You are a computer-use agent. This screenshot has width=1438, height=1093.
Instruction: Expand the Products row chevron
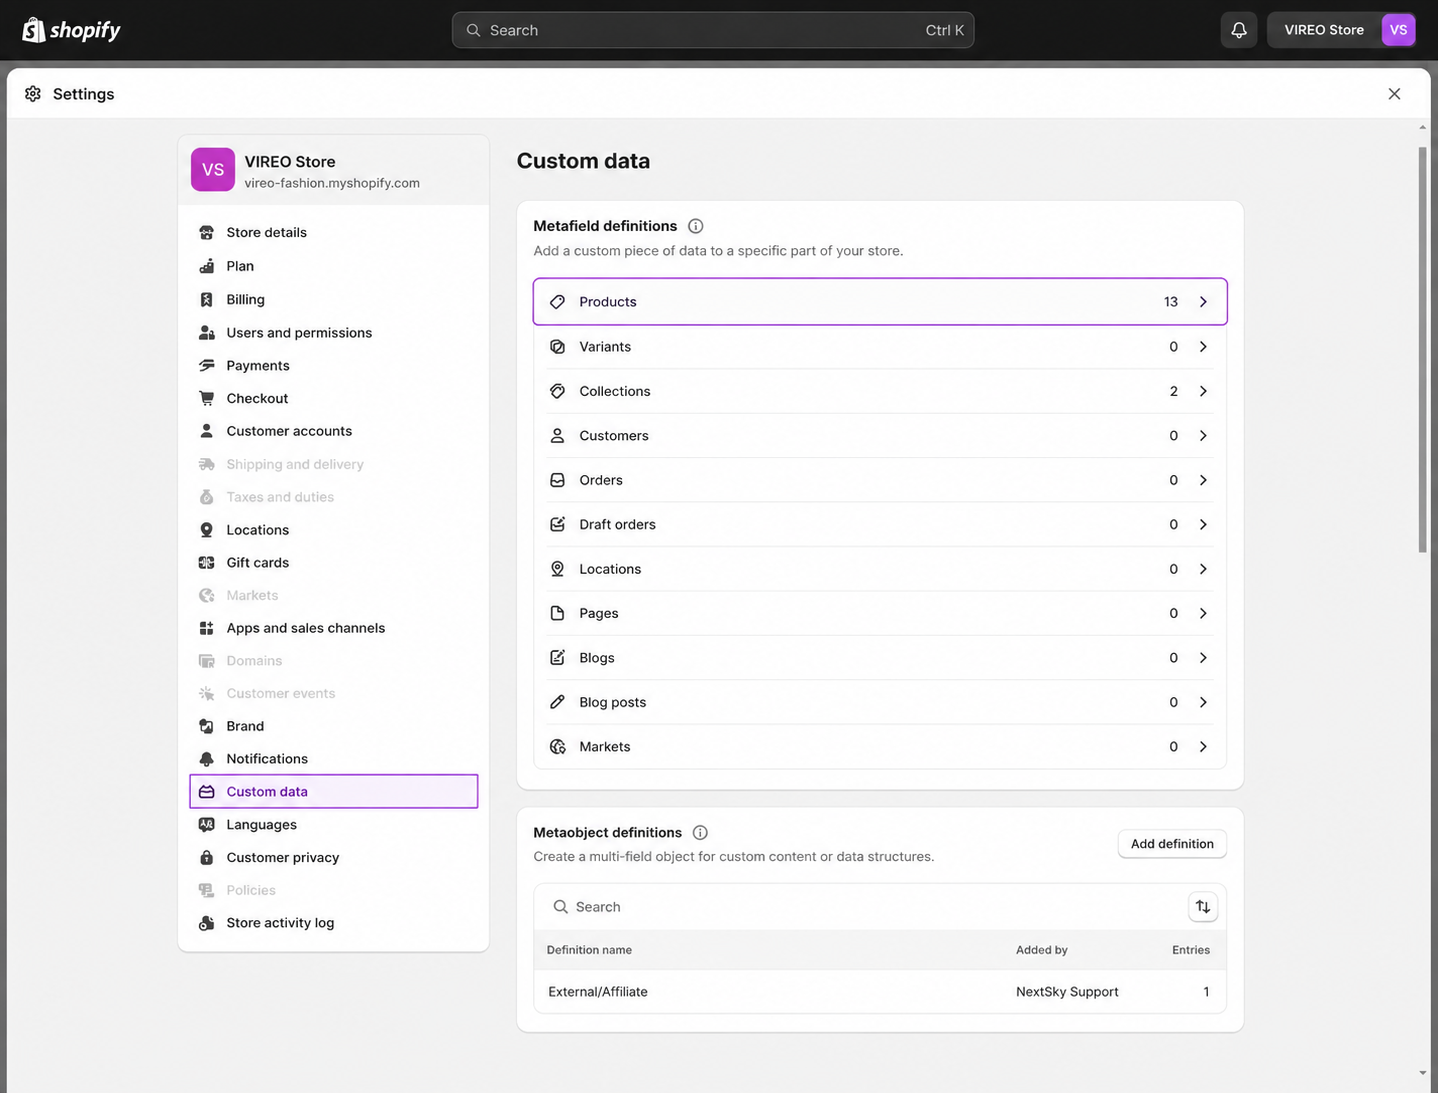click(x=1203, y=302)
